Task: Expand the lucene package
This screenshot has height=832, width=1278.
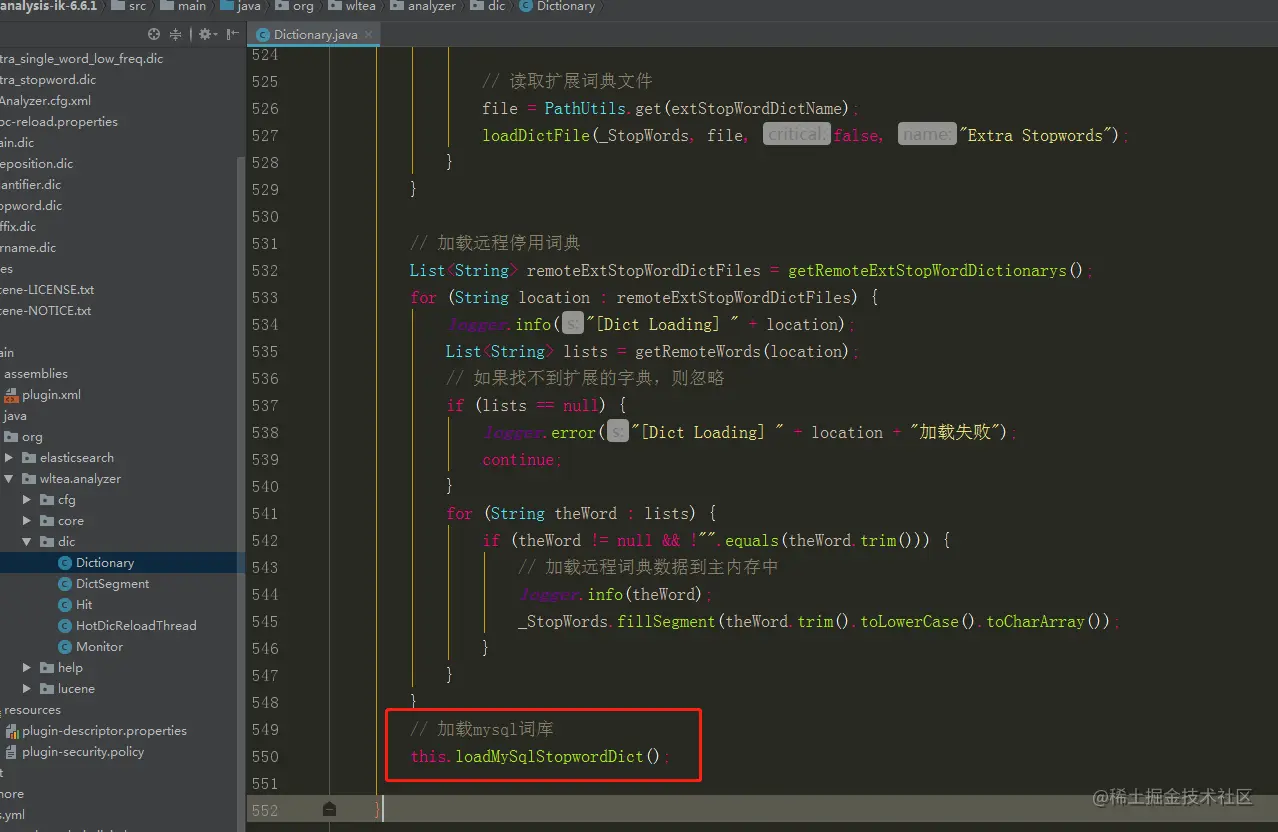Action: (x=28, y=689)
